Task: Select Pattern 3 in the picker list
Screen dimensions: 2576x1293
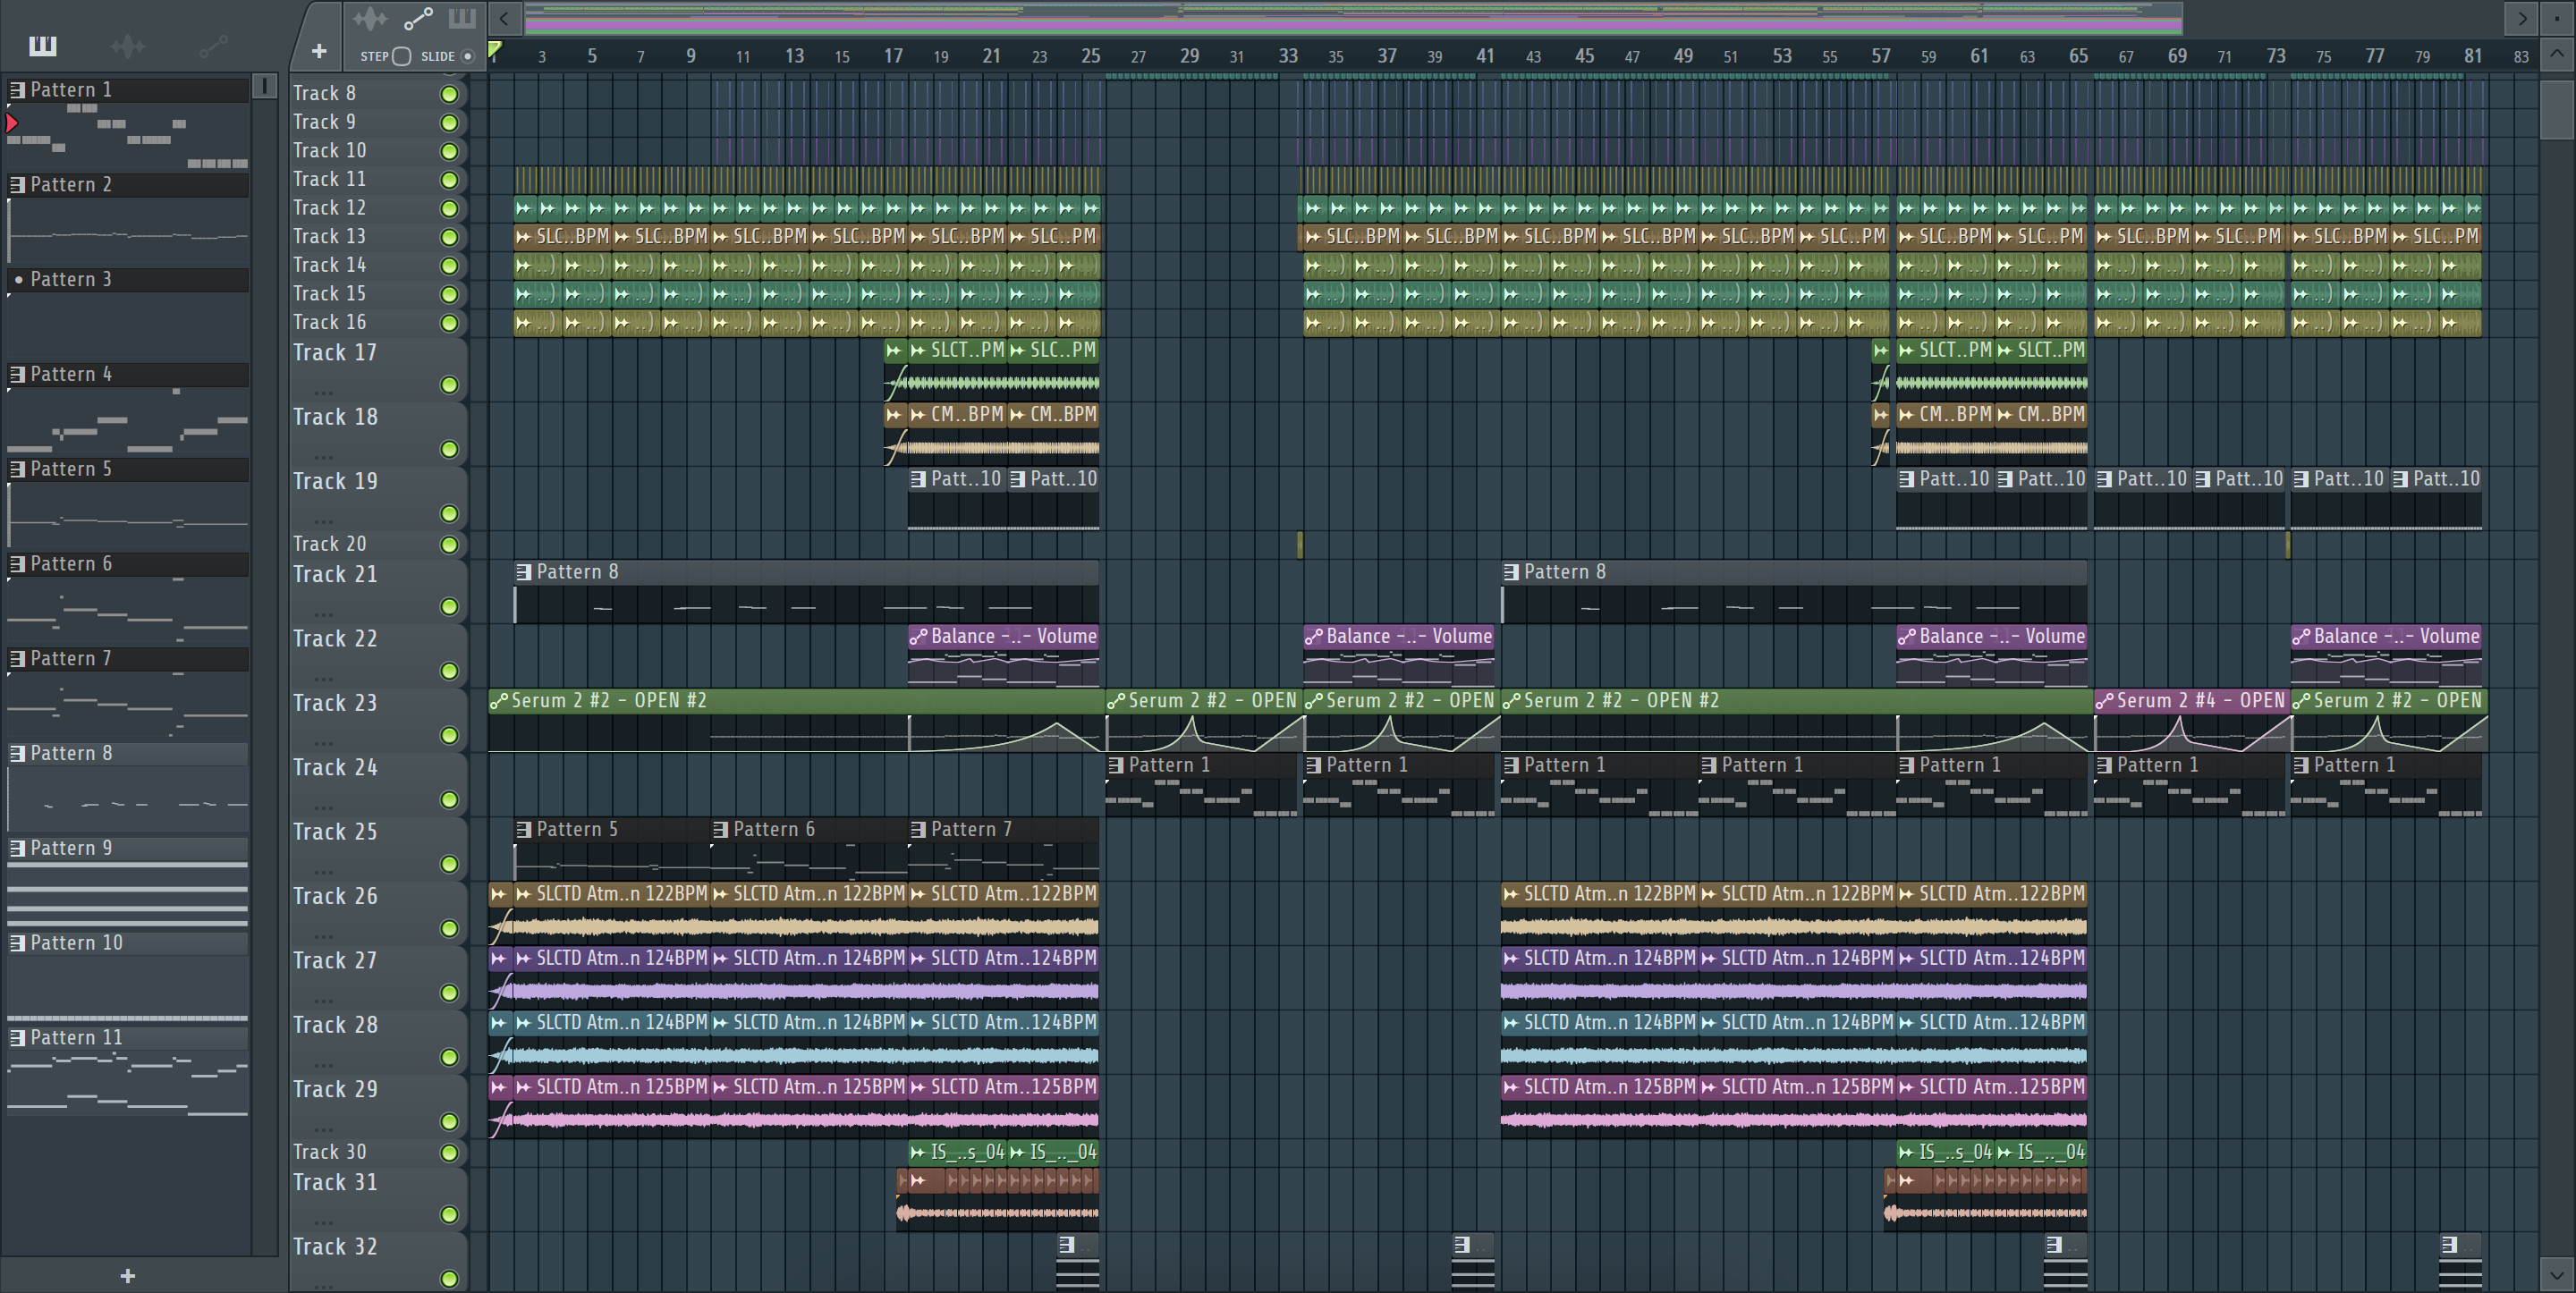Action: click(128, 279)
